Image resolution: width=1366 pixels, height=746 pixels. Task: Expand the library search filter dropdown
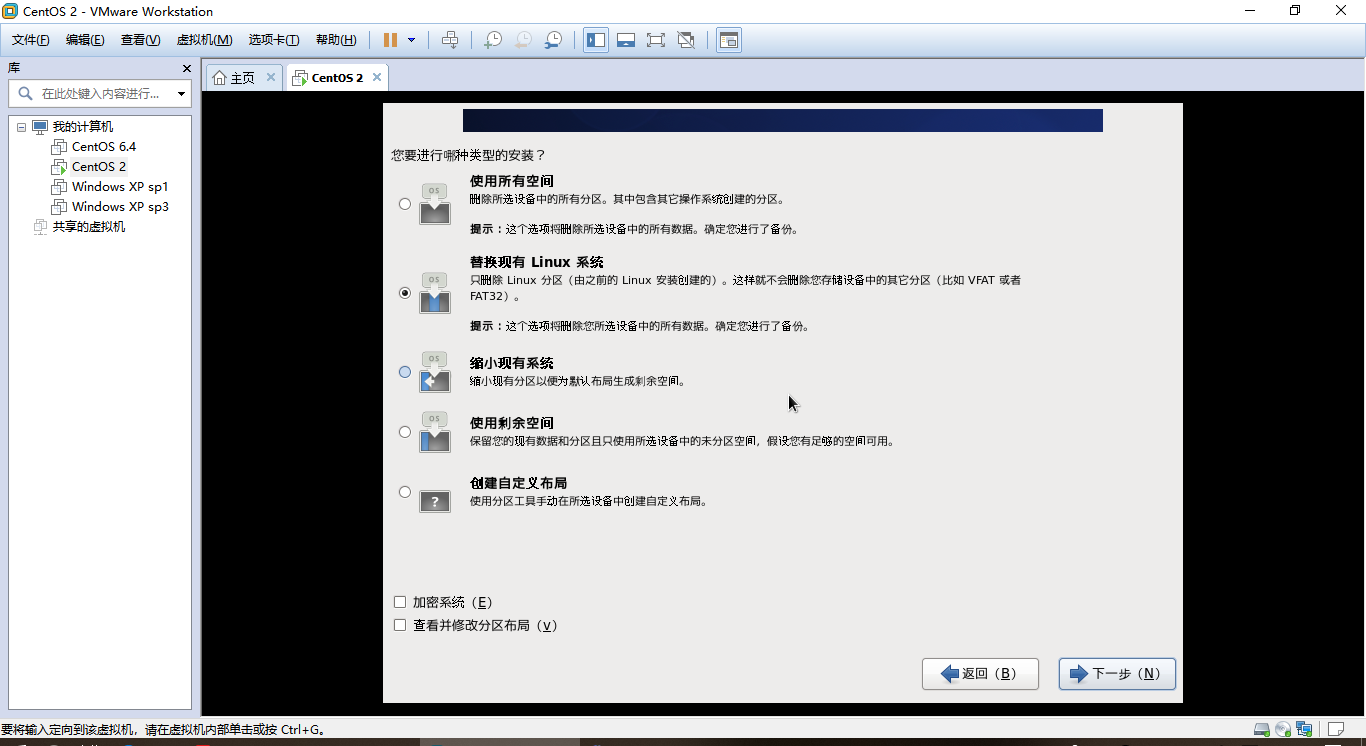tap(181, 93)
